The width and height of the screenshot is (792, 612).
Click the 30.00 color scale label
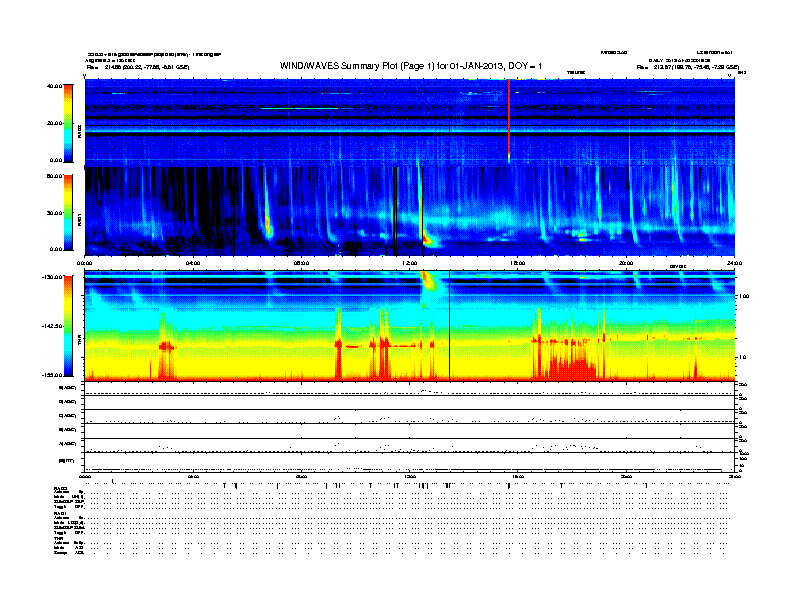click(x=54, y=213)
